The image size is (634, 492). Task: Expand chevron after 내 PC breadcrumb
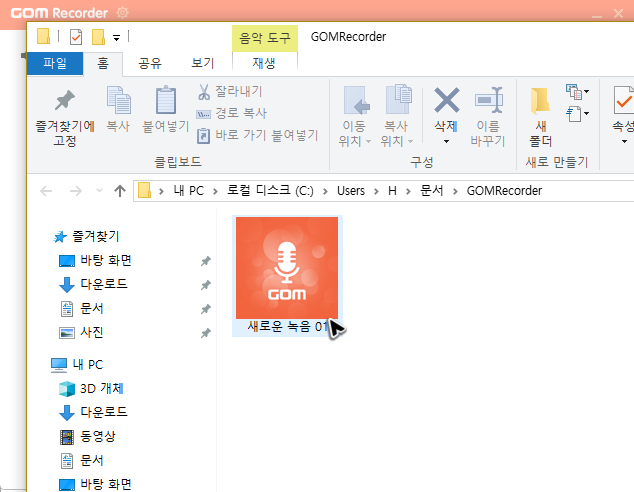click(215, 191)
